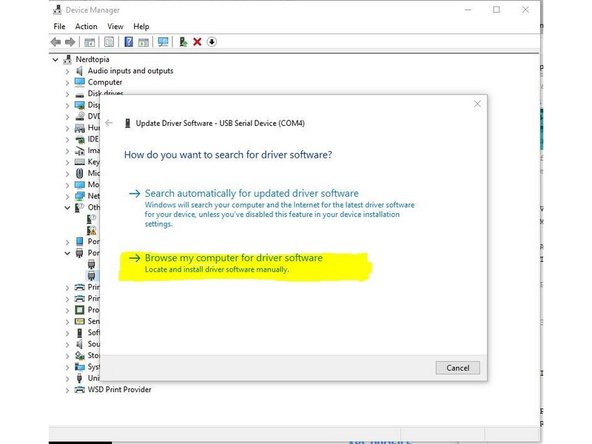Select the Nerdtopia root label
The height and width of the screenshot is (444, 592).
tap(92, 59)
